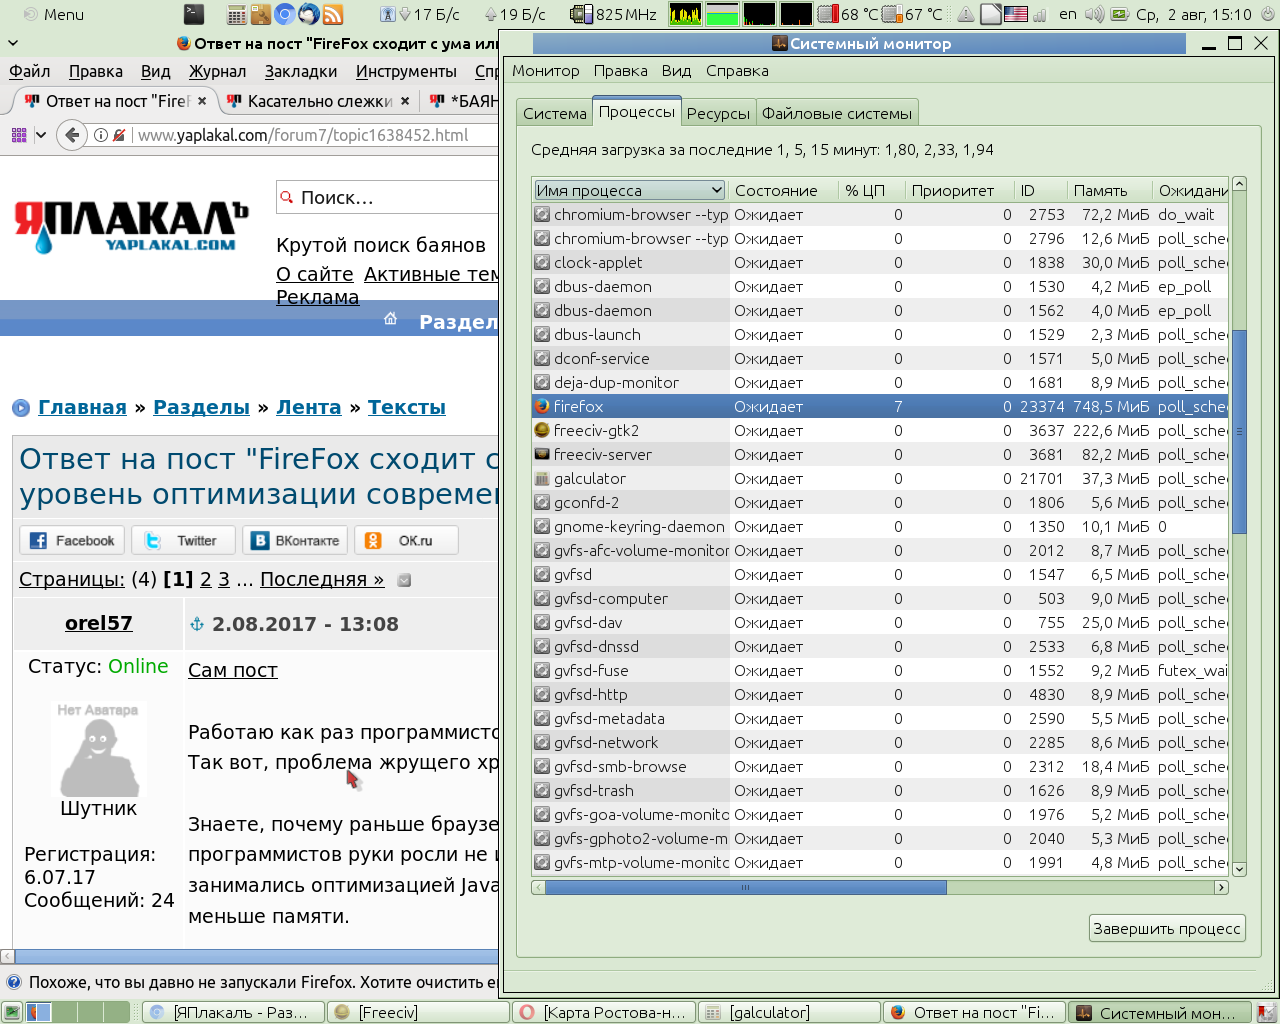The width and height of the screenshot is (1280, 1024).
Task: Click the home icon in blue Разделы bar
Action: pos(391,319)
